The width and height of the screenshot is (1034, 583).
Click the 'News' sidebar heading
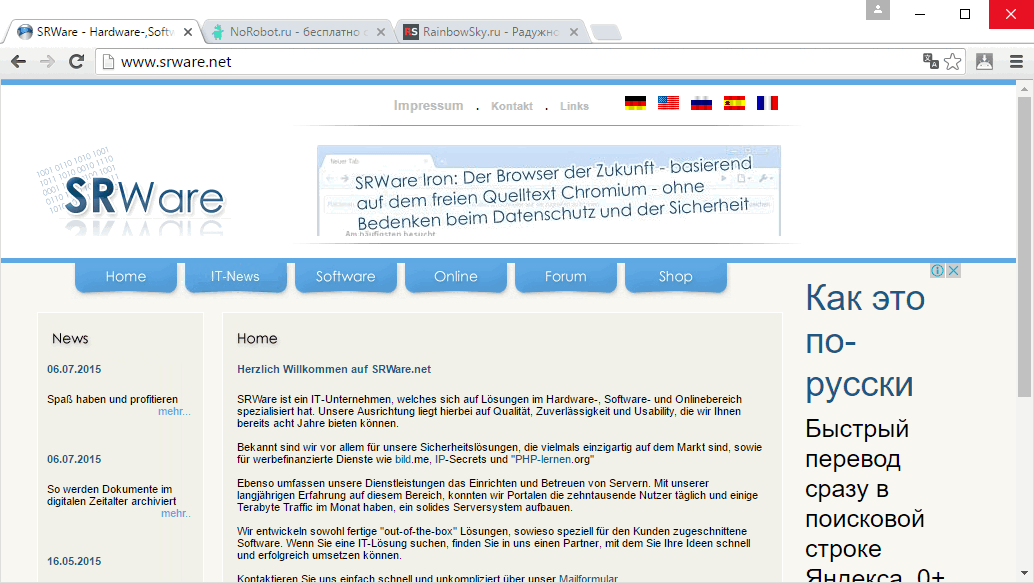tap(70, 338)
